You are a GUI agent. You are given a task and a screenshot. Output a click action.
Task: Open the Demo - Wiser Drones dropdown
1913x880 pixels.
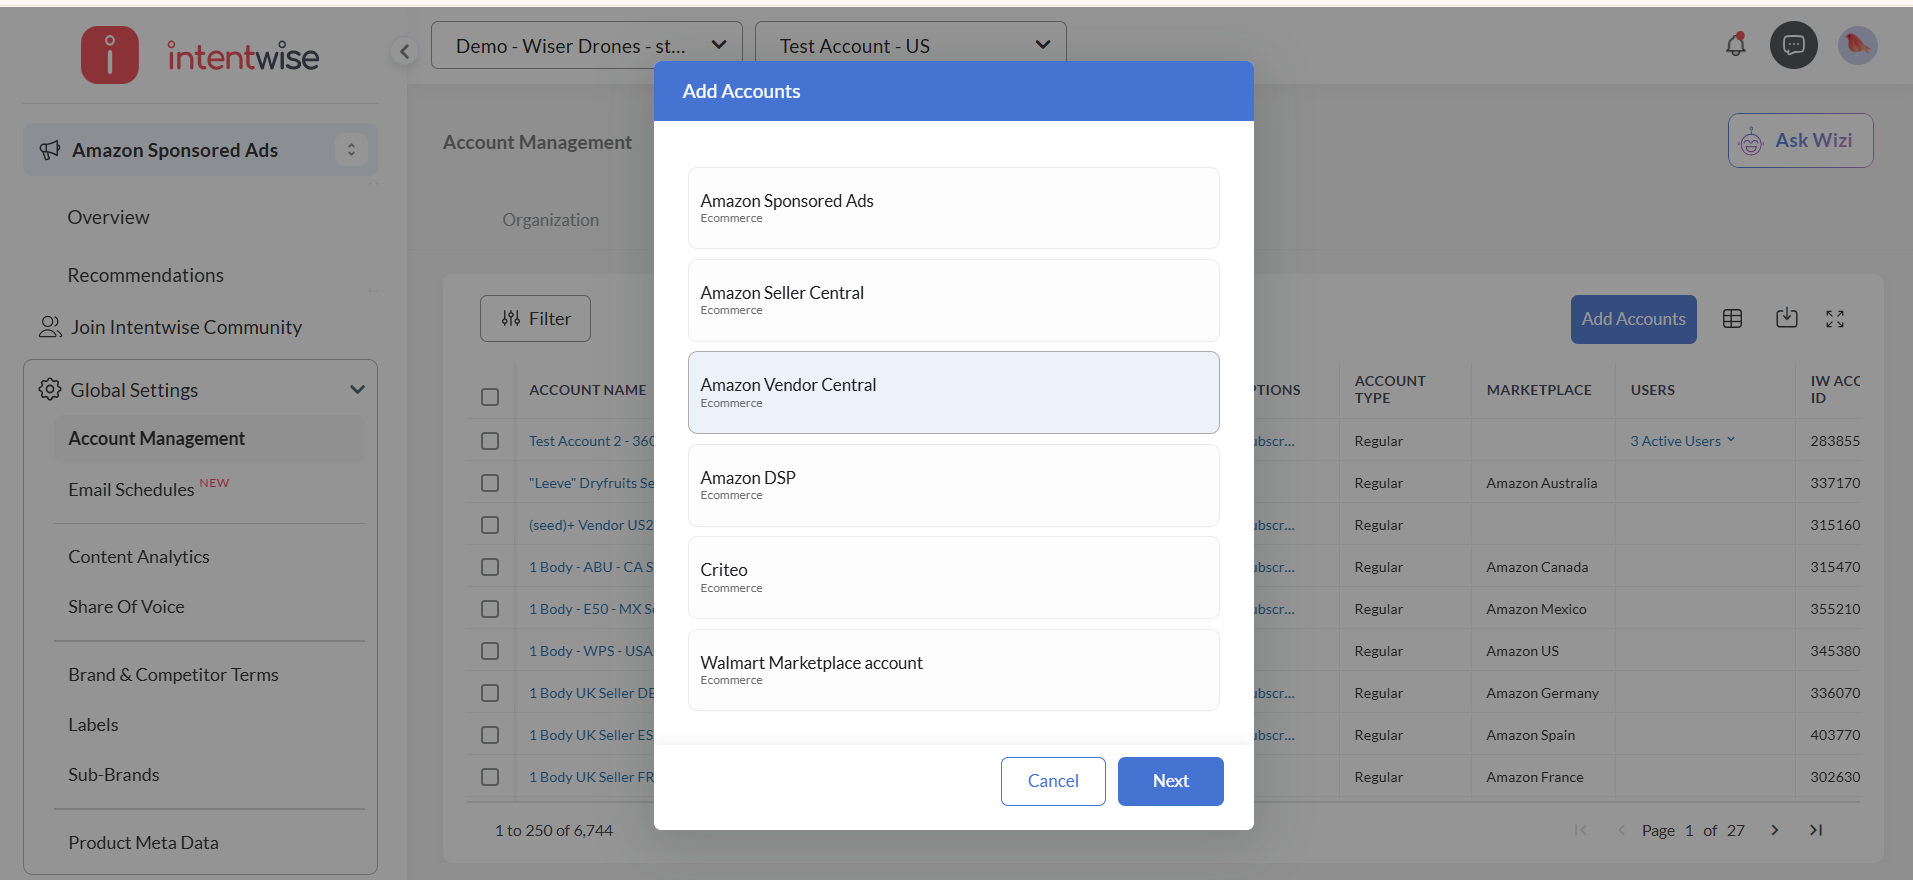[587, 46]
